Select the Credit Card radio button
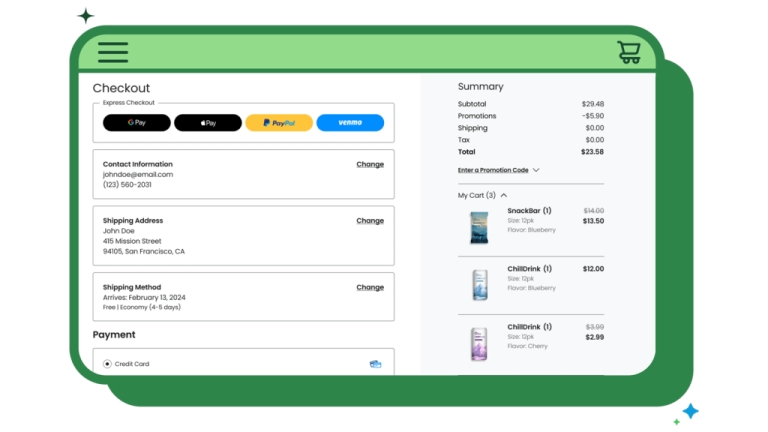This screenshot has width=768, height=432. (x=107, y=364)
